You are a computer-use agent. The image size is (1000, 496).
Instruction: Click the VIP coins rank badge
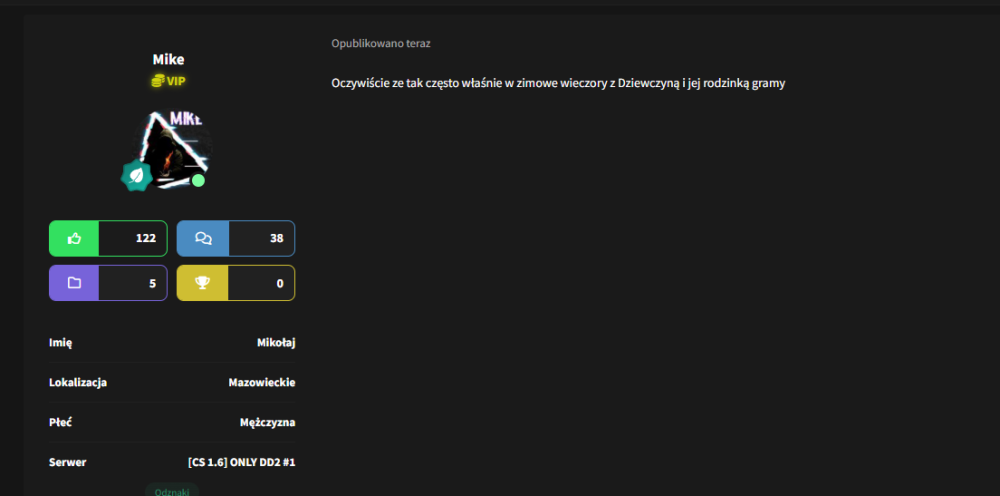pyautogui.click(x=168, y=81)
